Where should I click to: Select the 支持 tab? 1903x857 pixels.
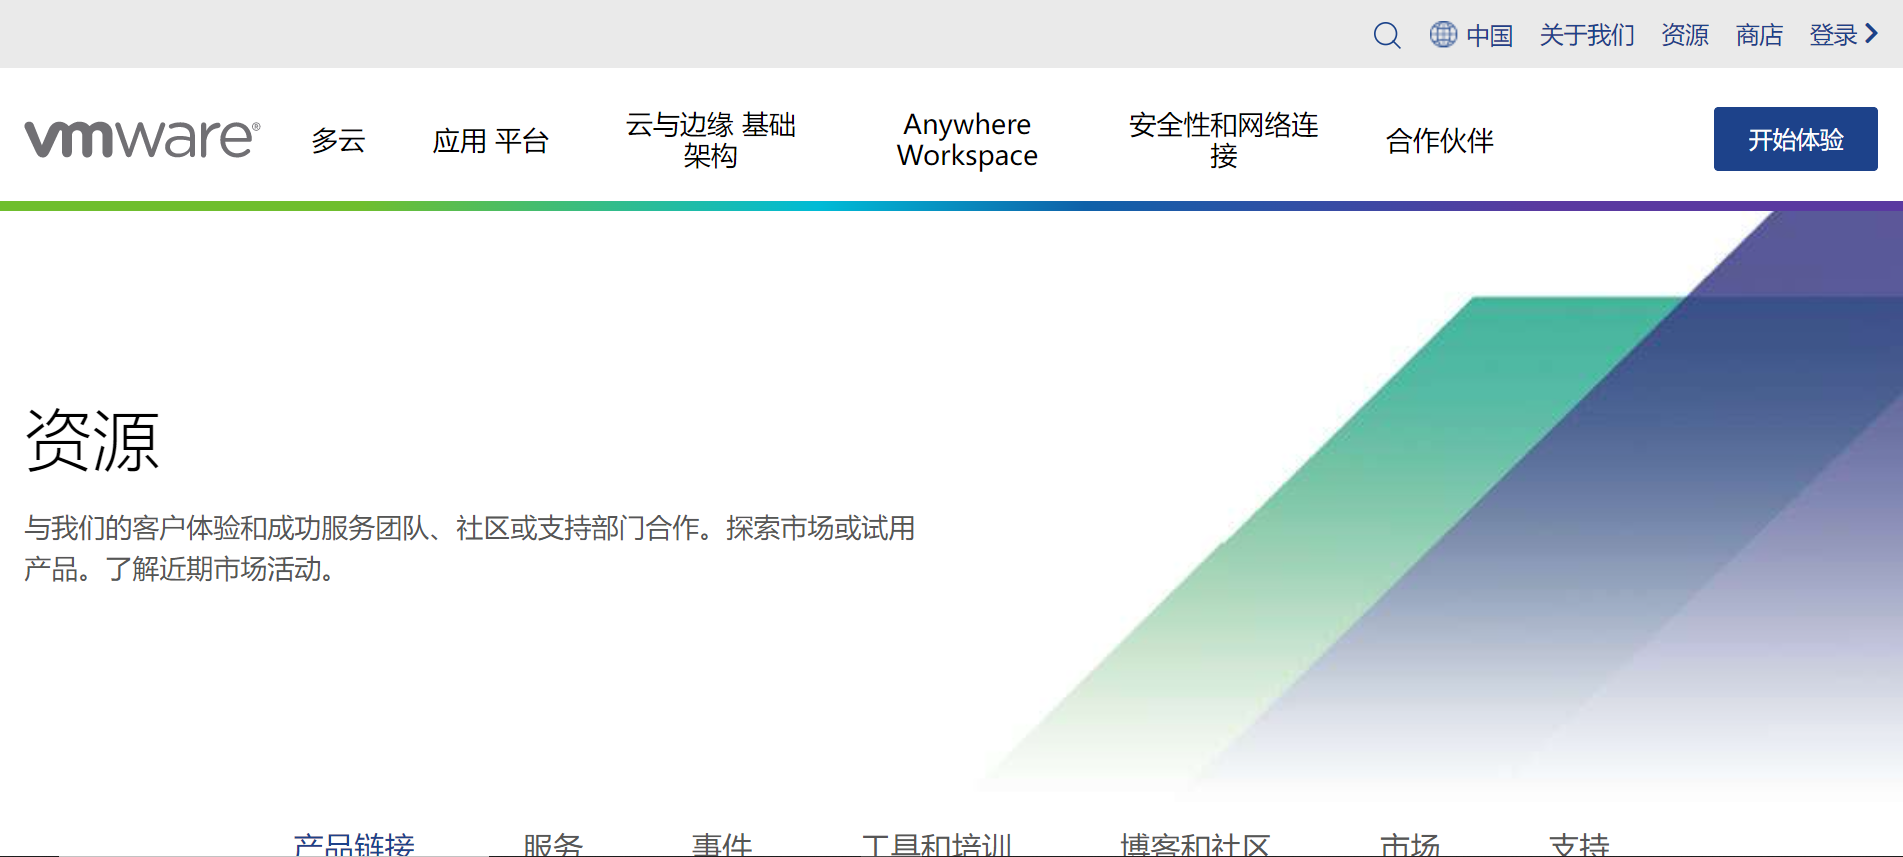pos(1579,845)
